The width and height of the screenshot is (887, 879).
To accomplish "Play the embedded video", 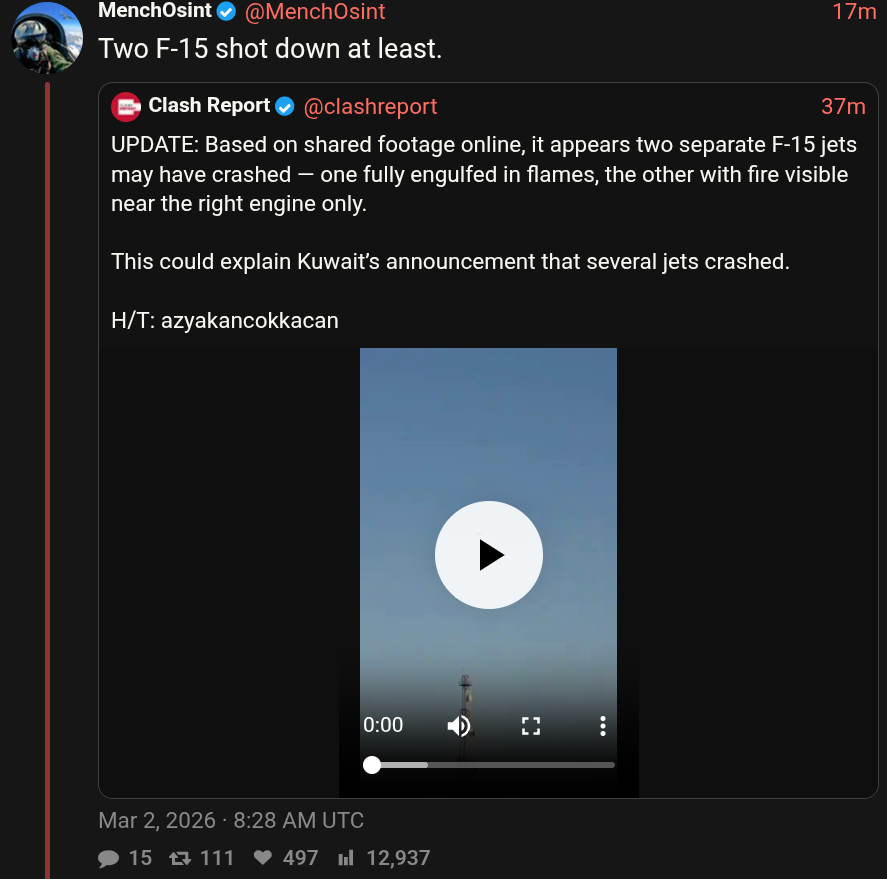I will tap(488, 554).
